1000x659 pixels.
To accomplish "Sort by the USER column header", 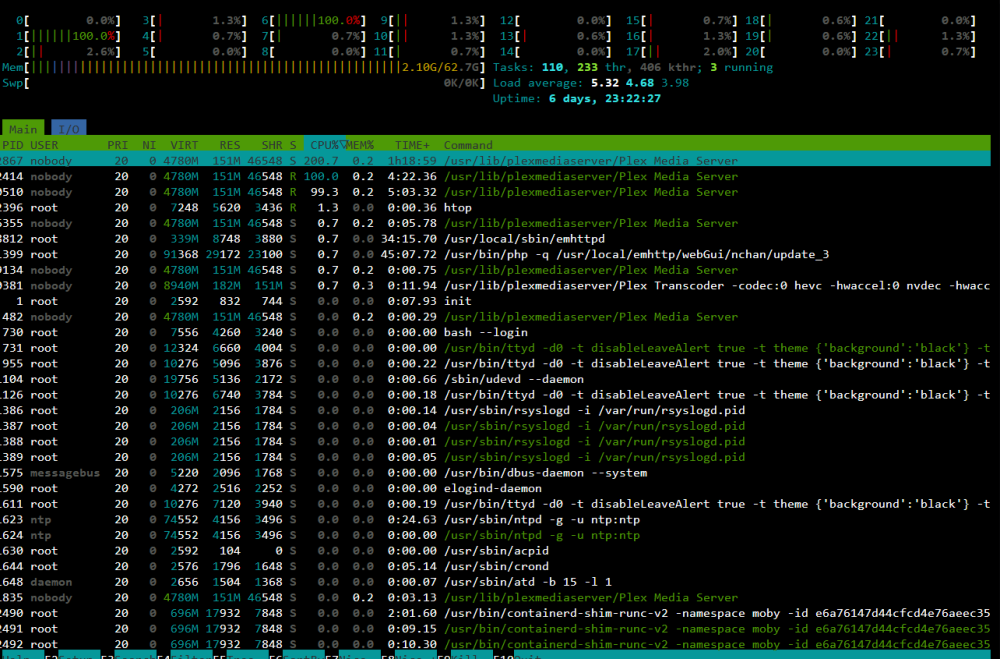I will pyautogui.click(x=44, y=145).
